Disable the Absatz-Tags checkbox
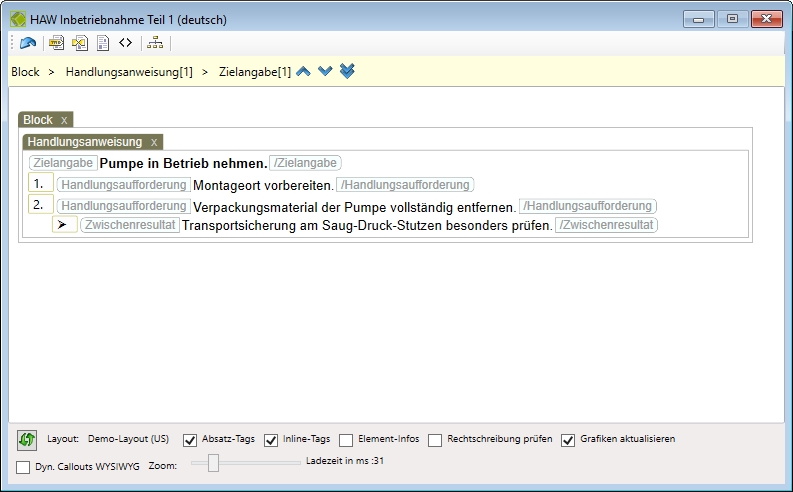 [191, 440]
